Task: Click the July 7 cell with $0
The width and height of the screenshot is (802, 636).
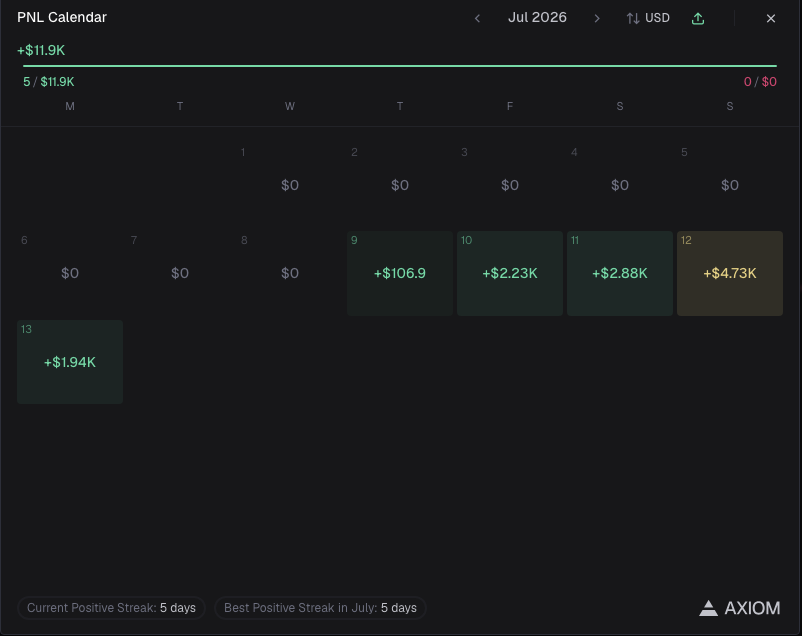Action: [x=180, y=273]
